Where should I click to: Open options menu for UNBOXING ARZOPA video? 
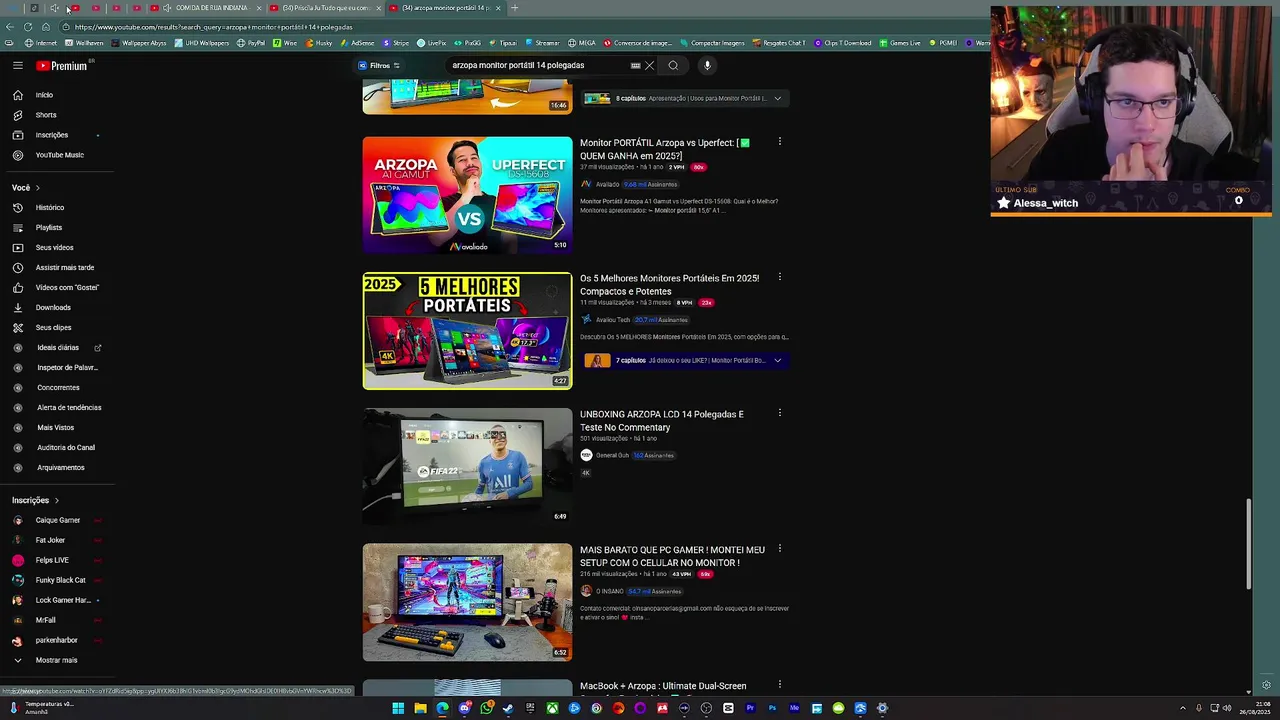pyautogui.click(x=780, y=413)
